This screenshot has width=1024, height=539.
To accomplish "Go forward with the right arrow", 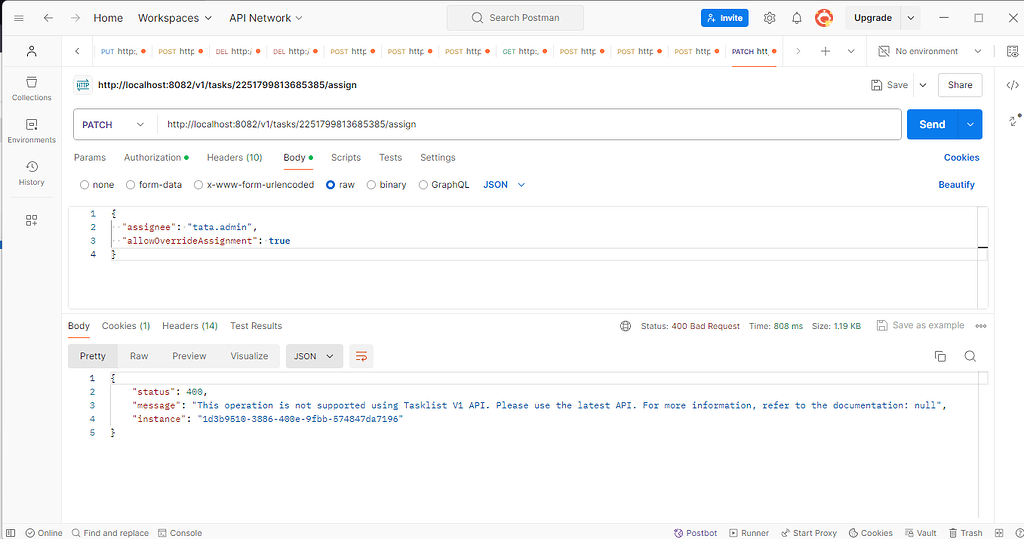I will (x=75, y=18).
